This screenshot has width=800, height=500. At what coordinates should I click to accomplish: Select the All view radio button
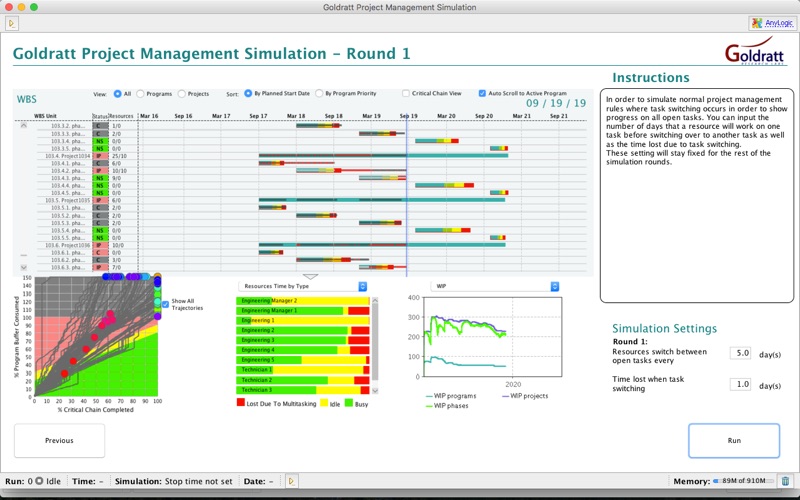click(118, 94)
